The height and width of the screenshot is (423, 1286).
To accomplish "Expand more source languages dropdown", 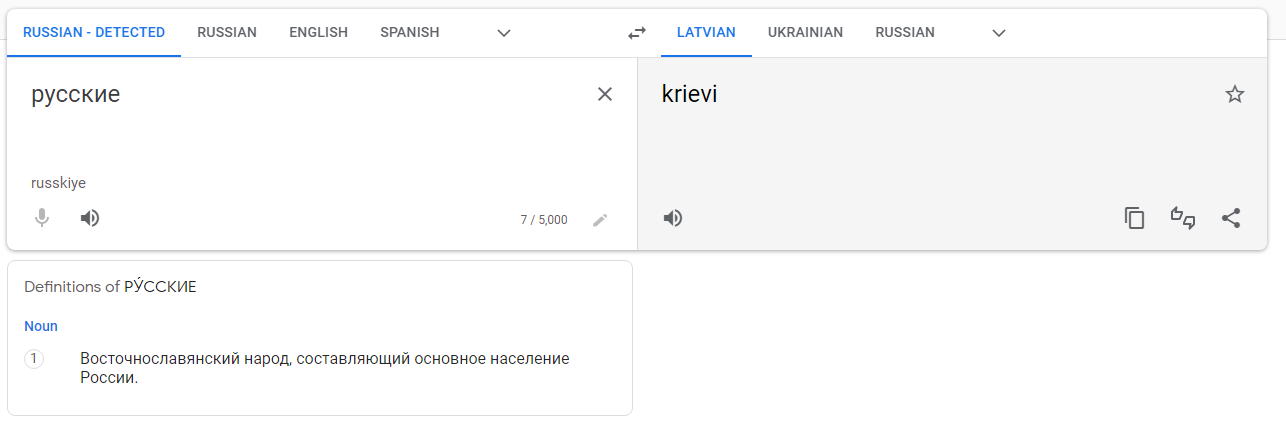I will (x=504, y=33).
